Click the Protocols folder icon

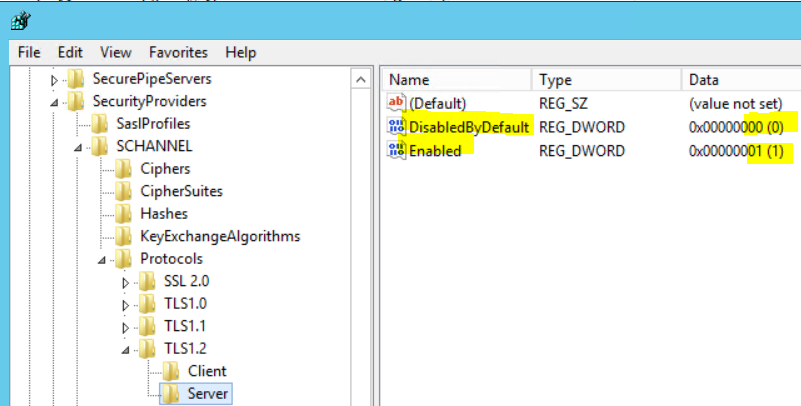pos(124,258)
